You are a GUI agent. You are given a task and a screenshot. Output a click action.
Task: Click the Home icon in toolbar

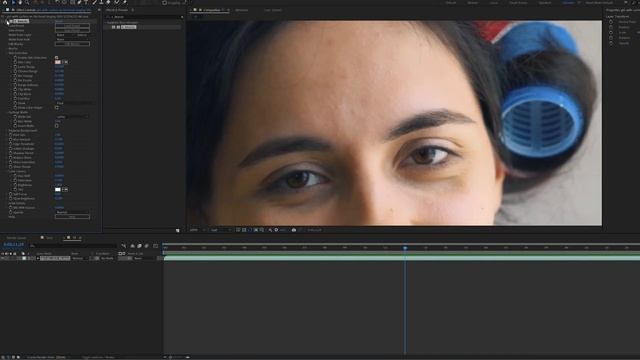coord(5,2)
